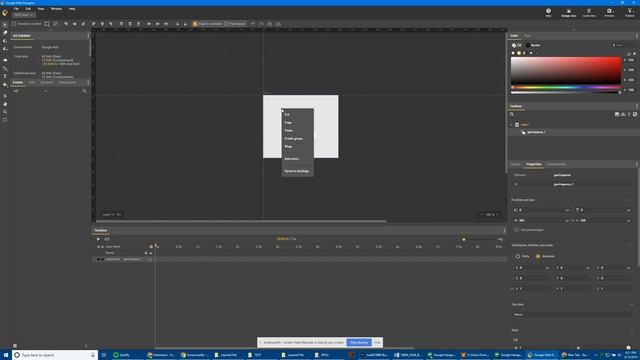This screenshot has width=640, height=360.
Task: Switch to the Components tab
Action: 557,164
